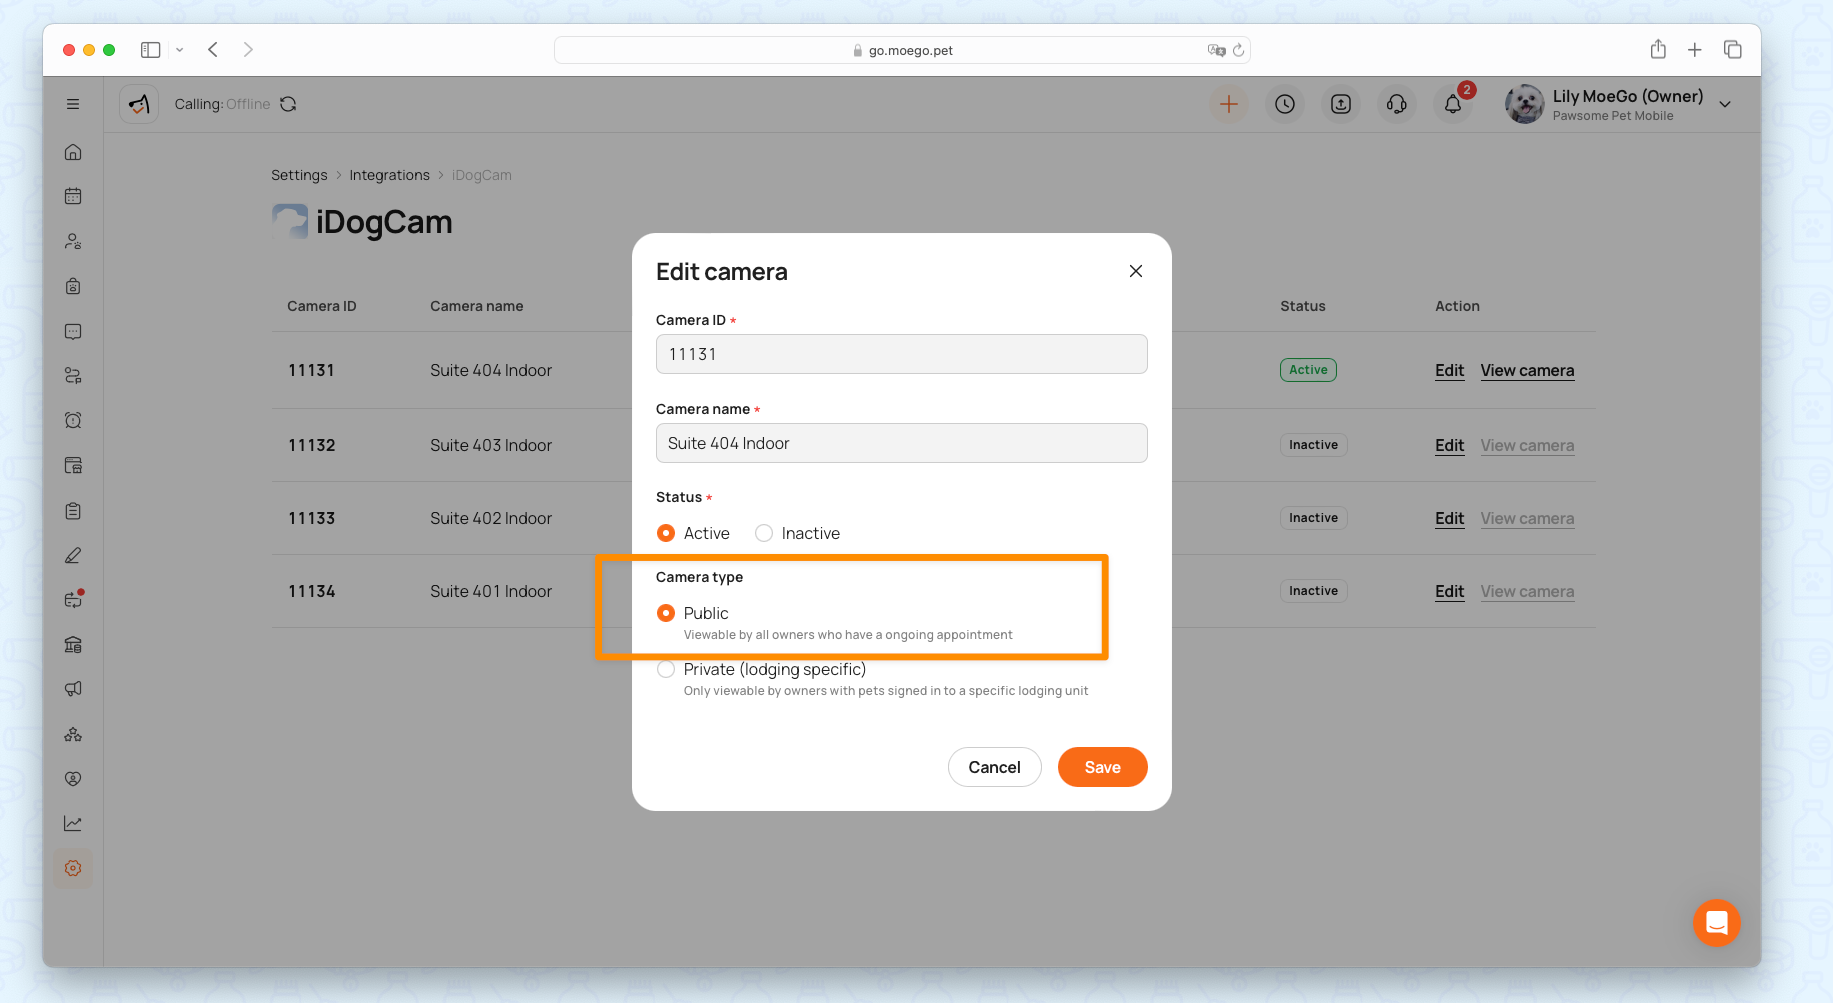Click the Camera name input field
Screen dimensions: 1833x1003
[x=901, y=443]
